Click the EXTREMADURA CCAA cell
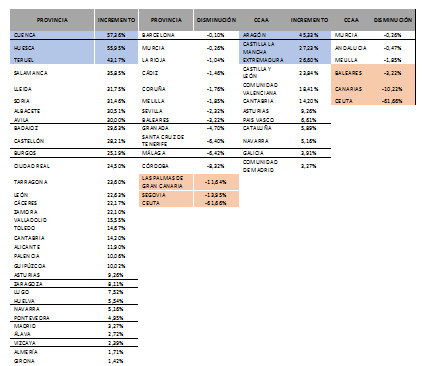 pyautogui.click(x=262, y=60)
